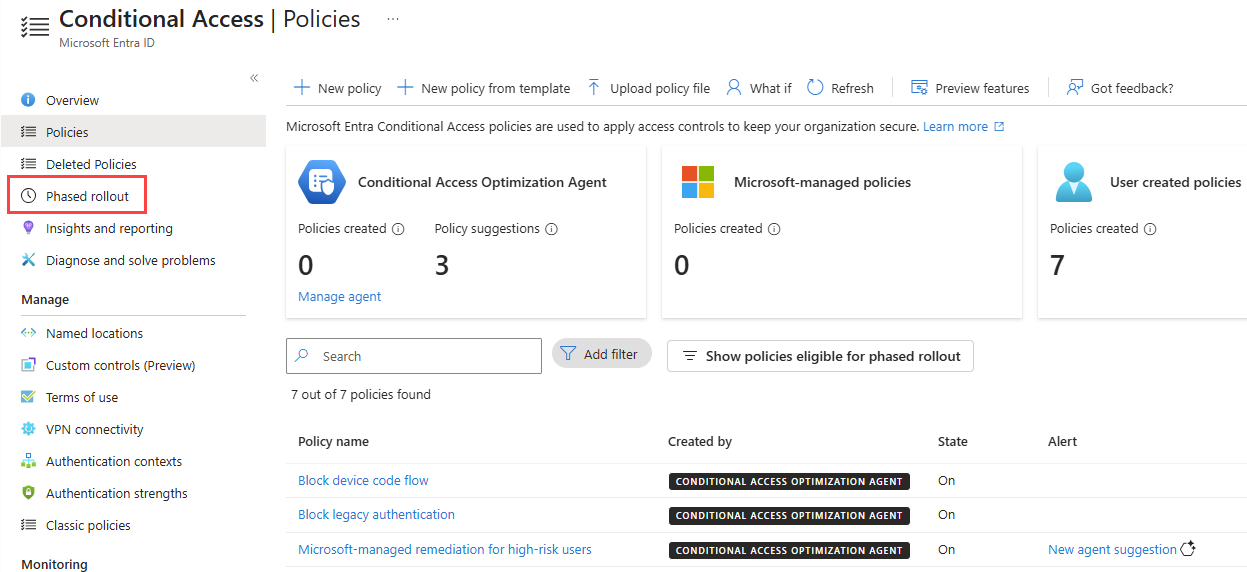Open the ellipsis menu beside Policies title
This screenshot has width=1247, height=572.
tap(393, 18)
